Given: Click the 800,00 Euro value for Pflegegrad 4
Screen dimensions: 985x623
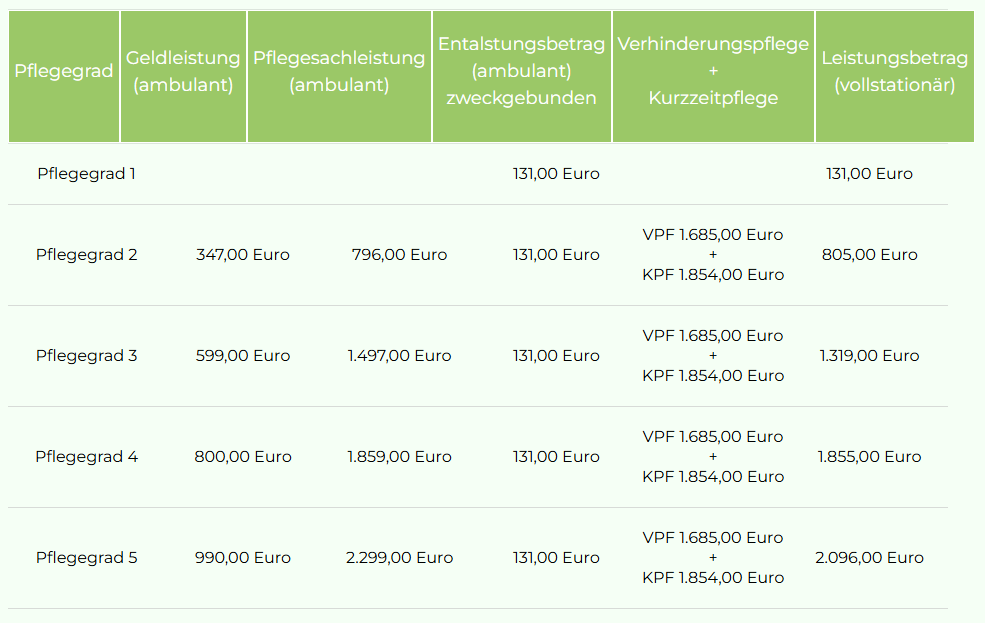Looking at the screenshot, I should [x=243, y=457].
